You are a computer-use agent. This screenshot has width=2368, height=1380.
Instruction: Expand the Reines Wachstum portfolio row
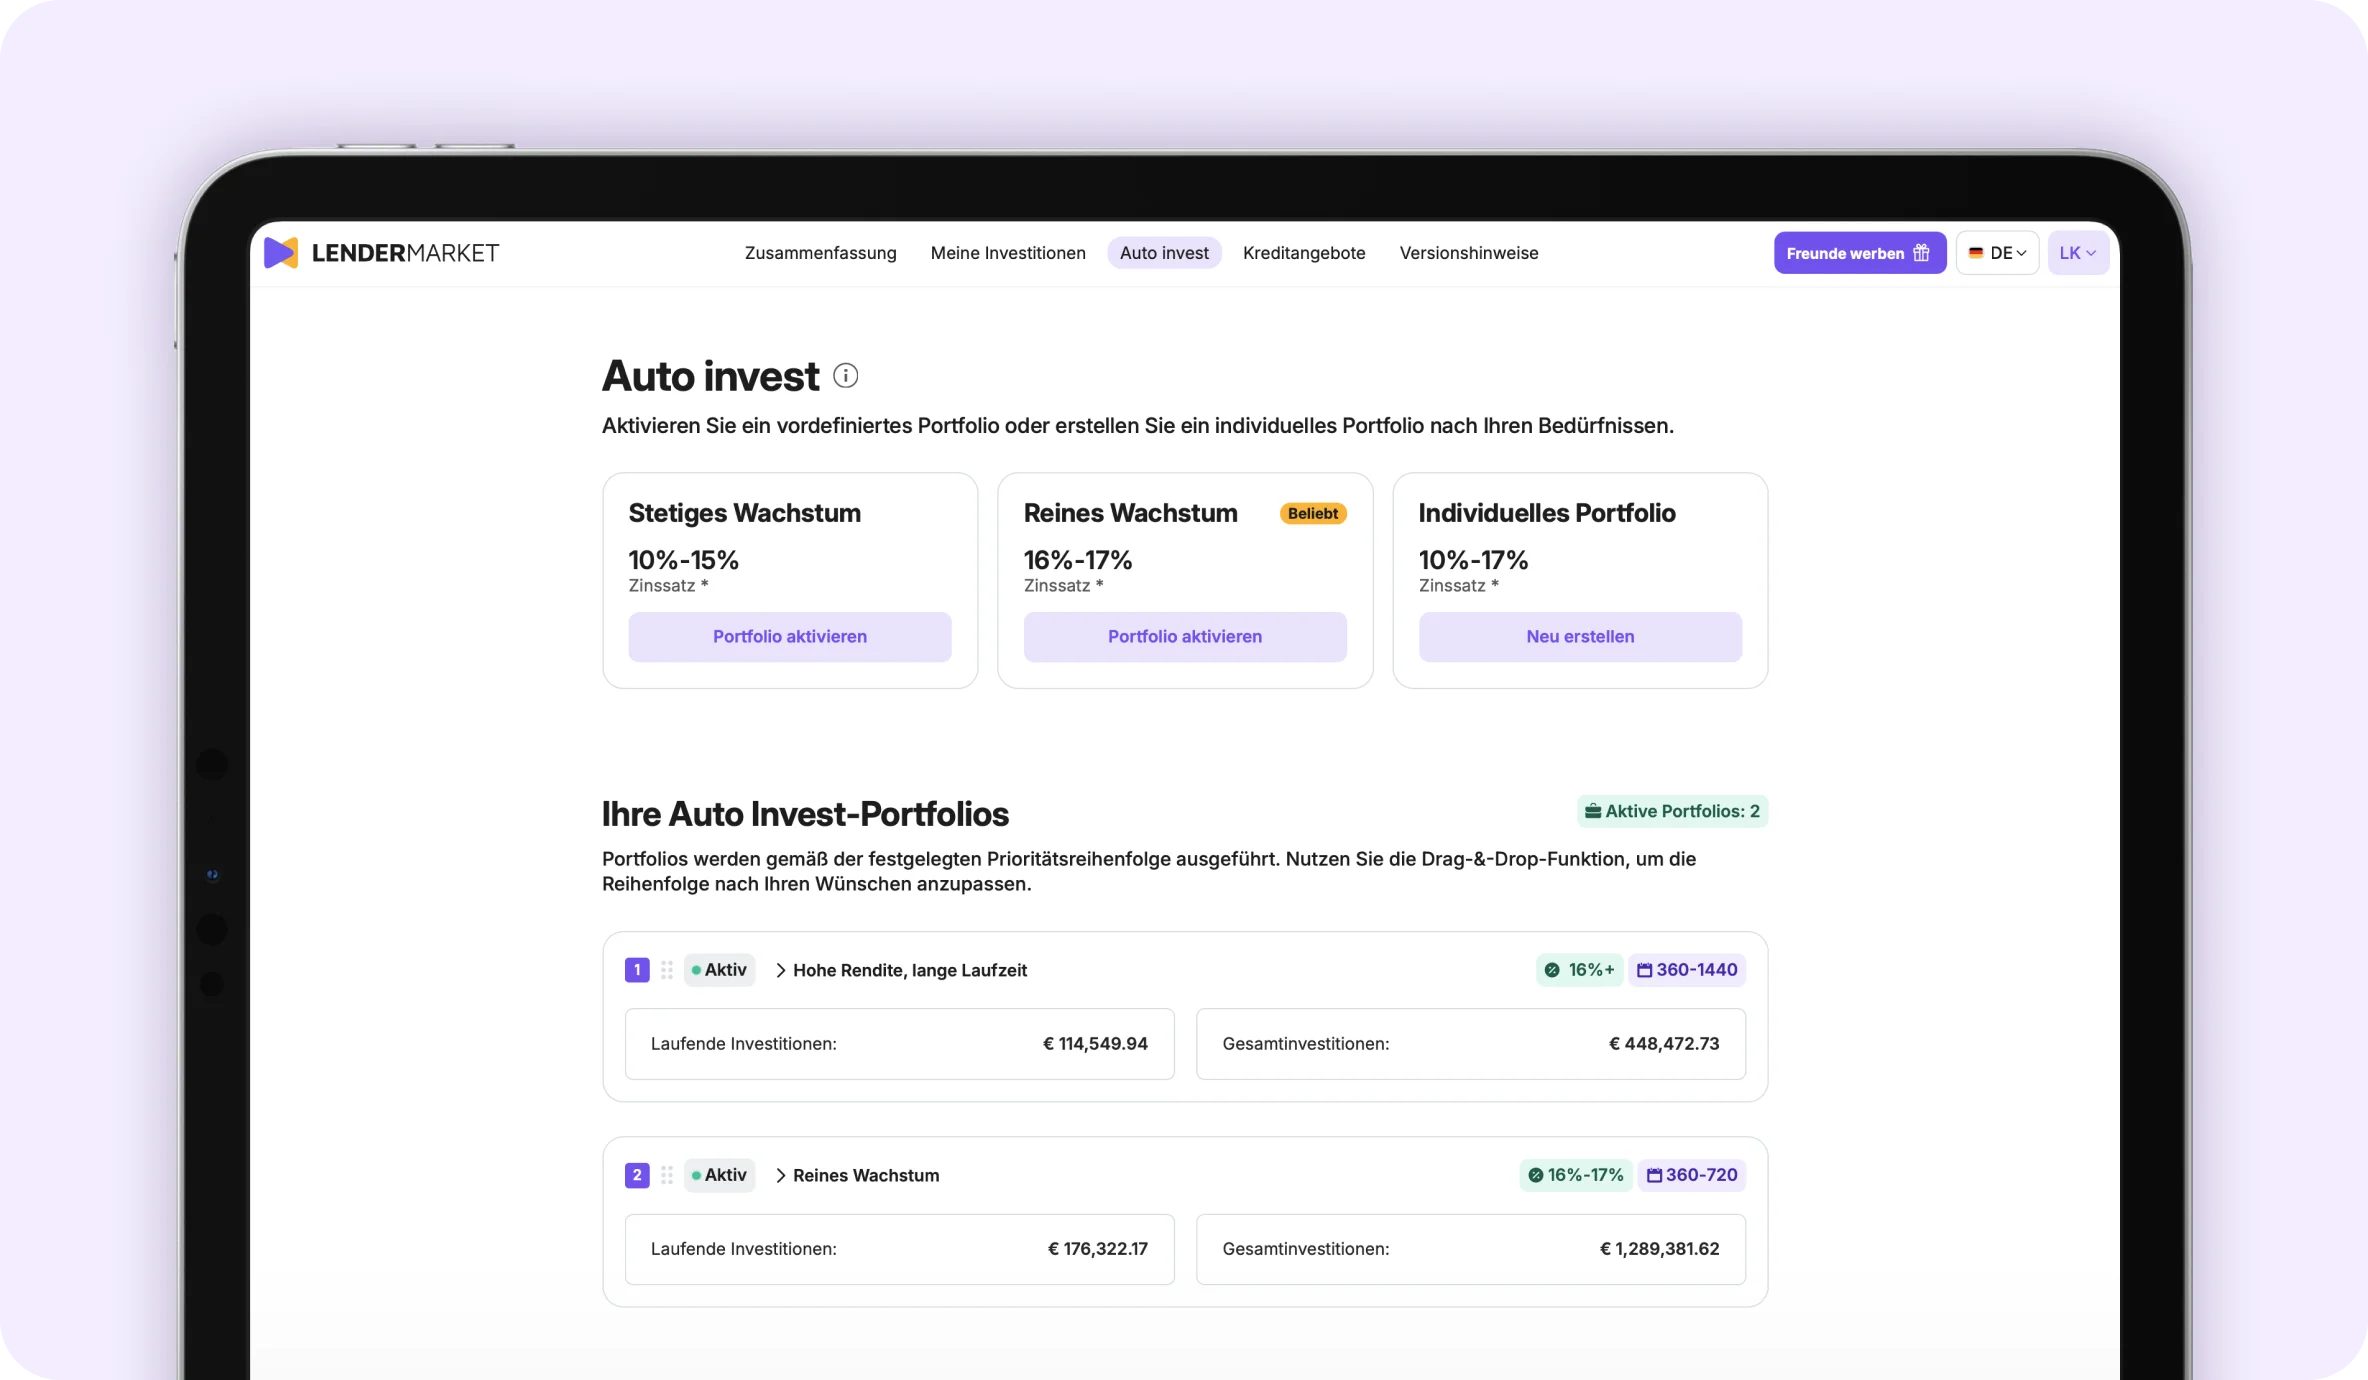click(857, 1175)
